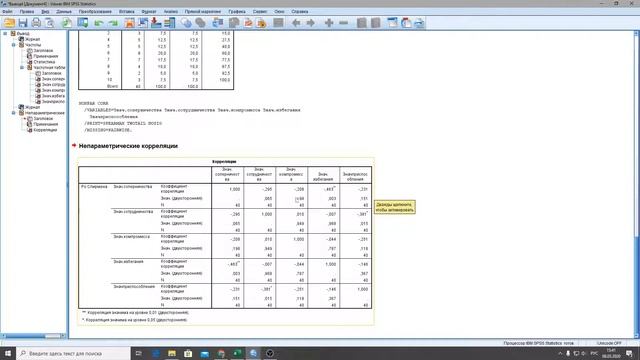
Task: Open the Справка menu
Action: [300, 11]
